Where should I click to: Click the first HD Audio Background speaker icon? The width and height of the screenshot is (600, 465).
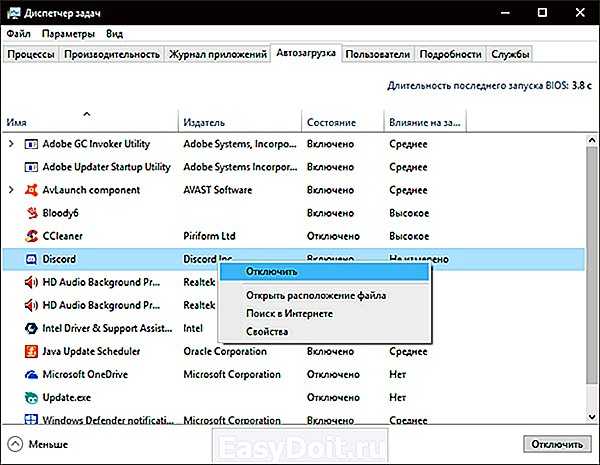[x=31, y=282]
